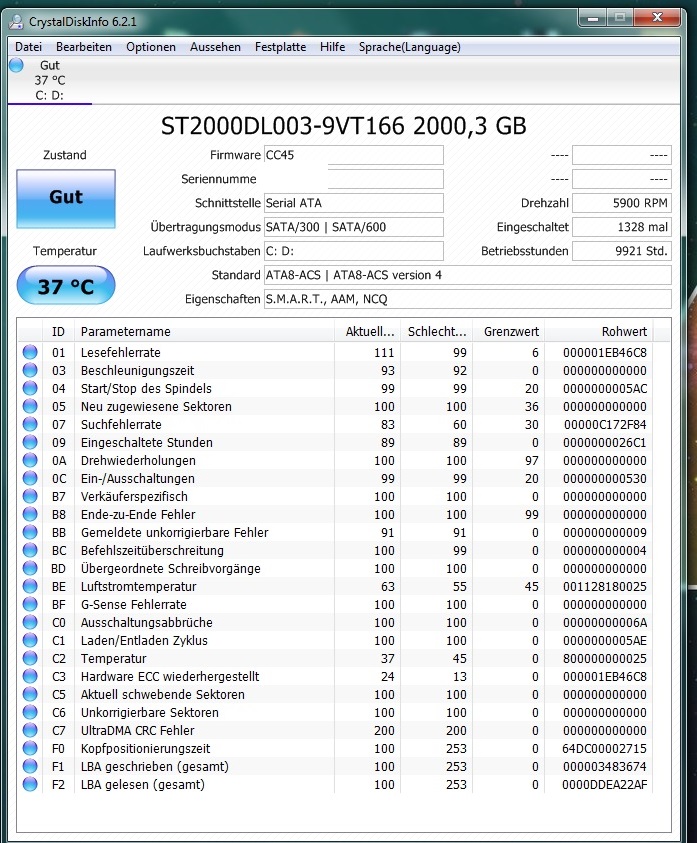
Task: Click status orb for Suchfehlerrate row
Action: (30, 424)
